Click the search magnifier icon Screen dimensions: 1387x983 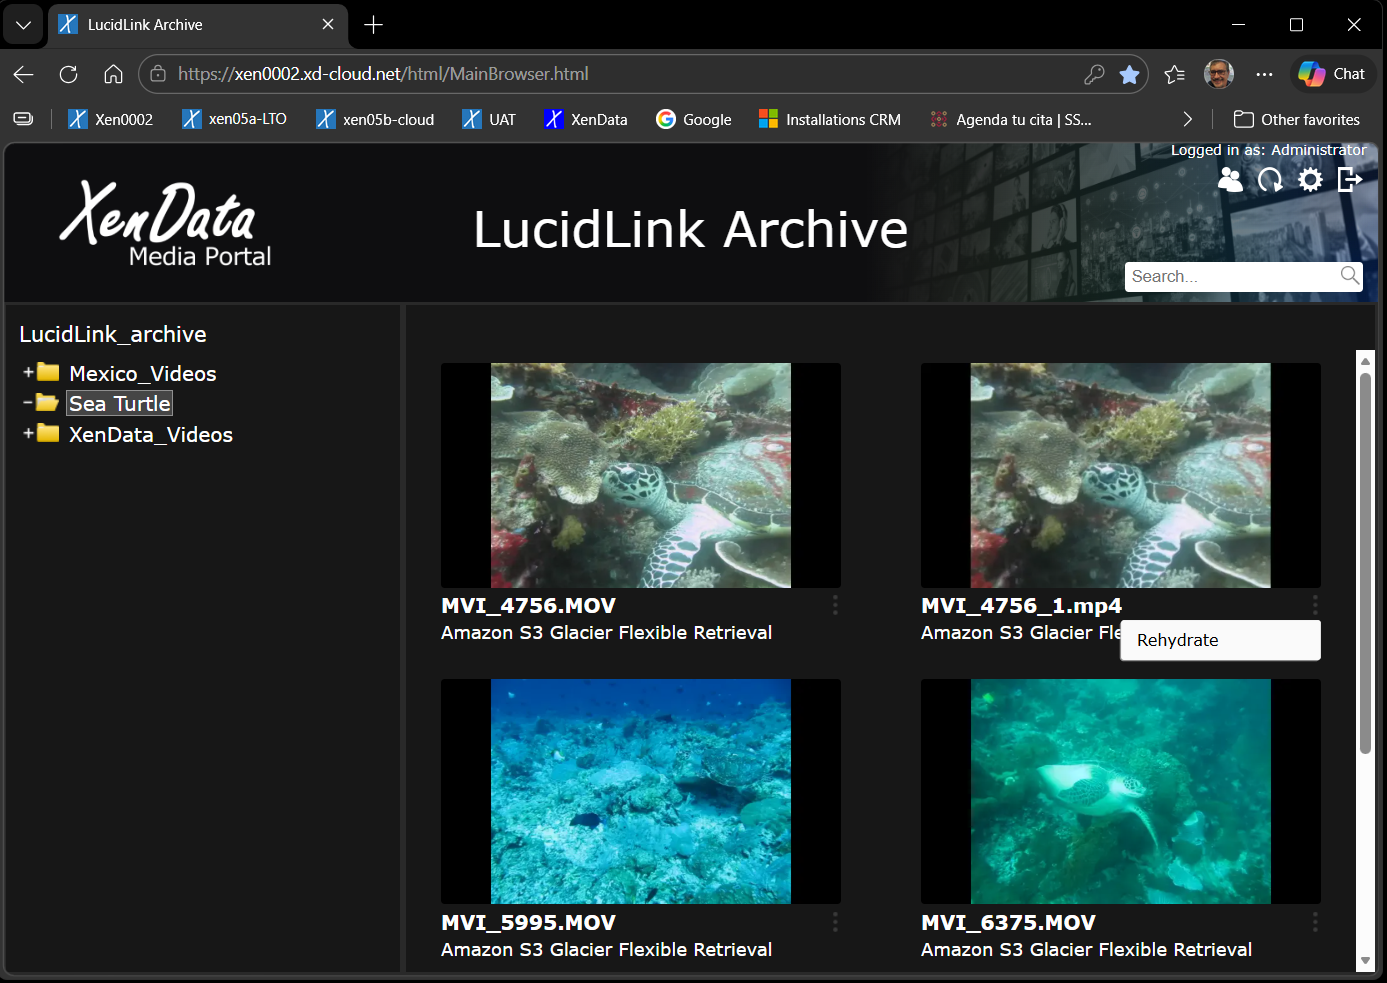(1348, 276)
